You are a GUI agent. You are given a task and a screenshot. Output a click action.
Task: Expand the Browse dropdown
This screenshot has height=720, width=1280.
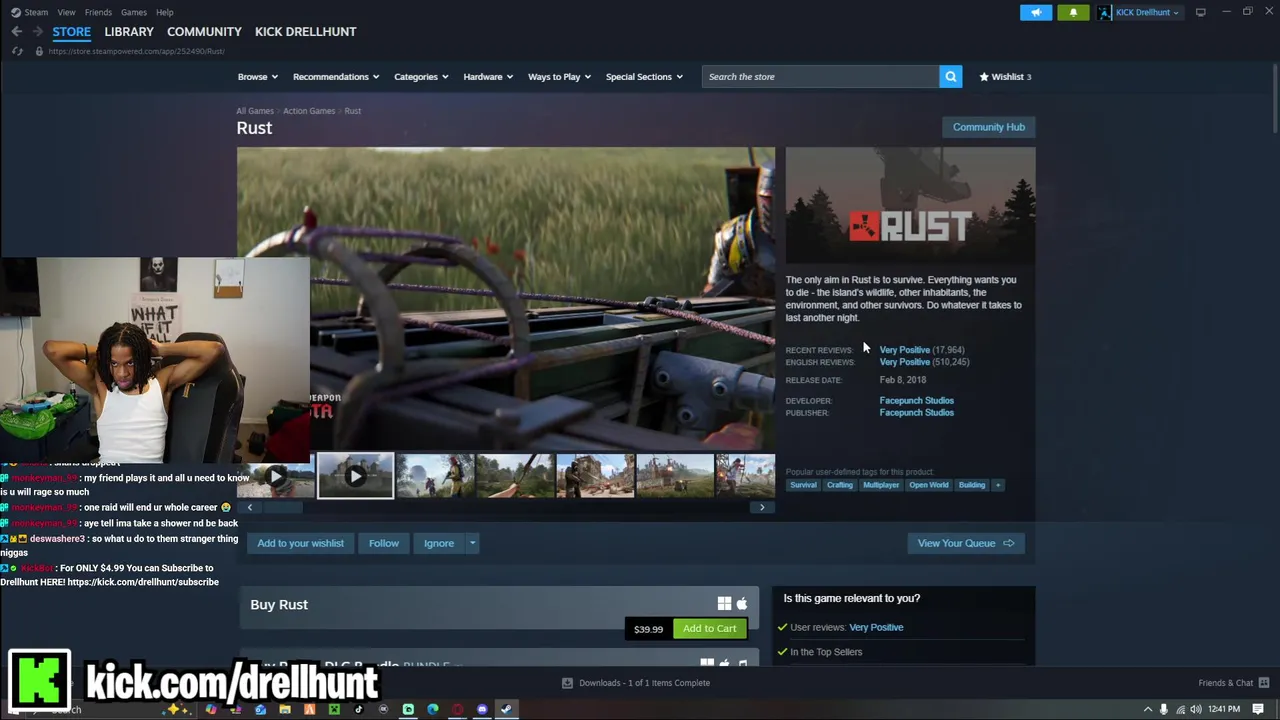point(256,77)
